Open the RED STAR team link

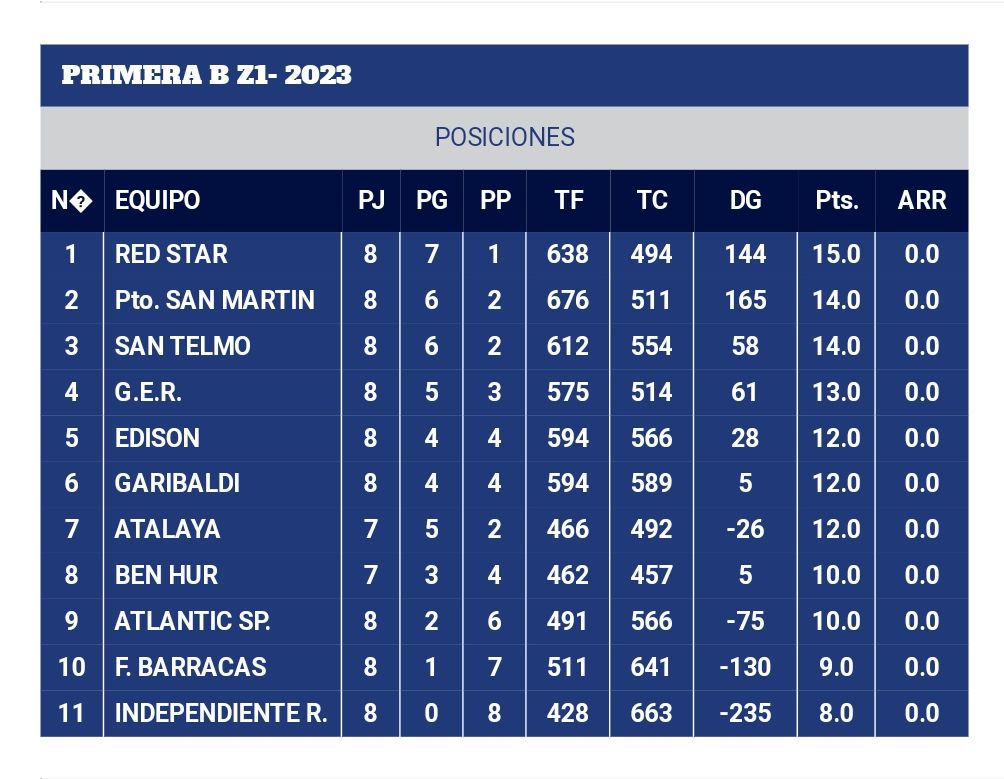(x=171, y=254)
